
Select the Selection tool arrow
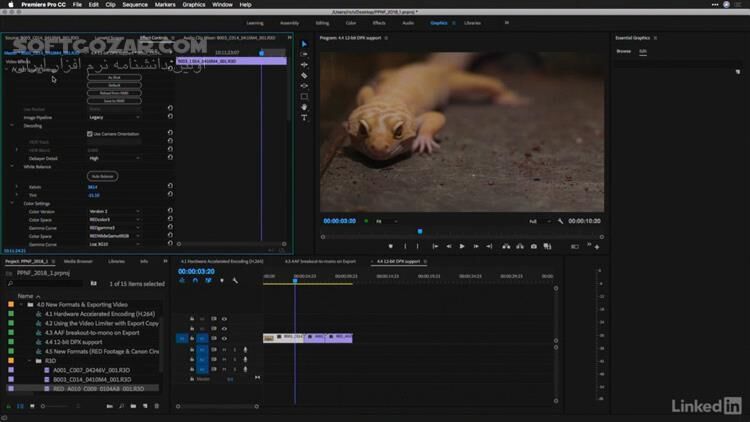pyautogui.click(x=304, y=44)
